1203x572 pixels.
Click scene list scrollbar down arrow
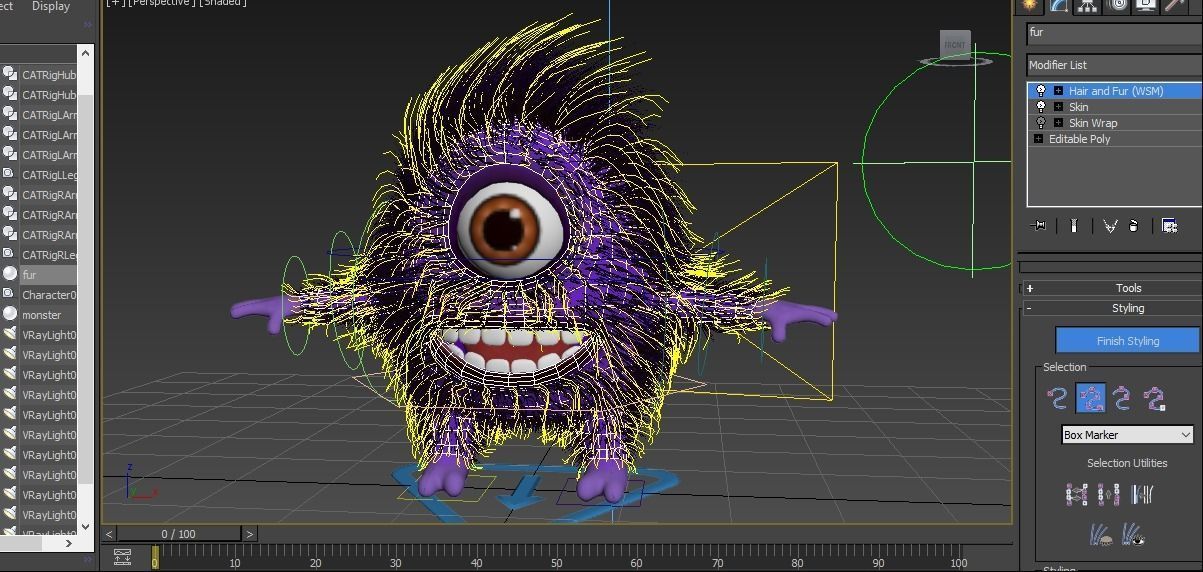click(85, 526)
